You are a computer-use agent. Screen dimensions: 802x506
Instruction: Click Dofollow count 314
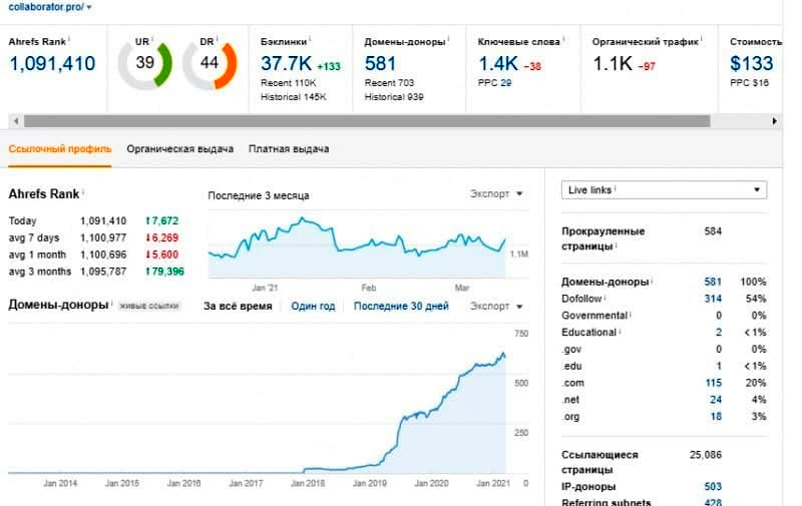point(713,299)
